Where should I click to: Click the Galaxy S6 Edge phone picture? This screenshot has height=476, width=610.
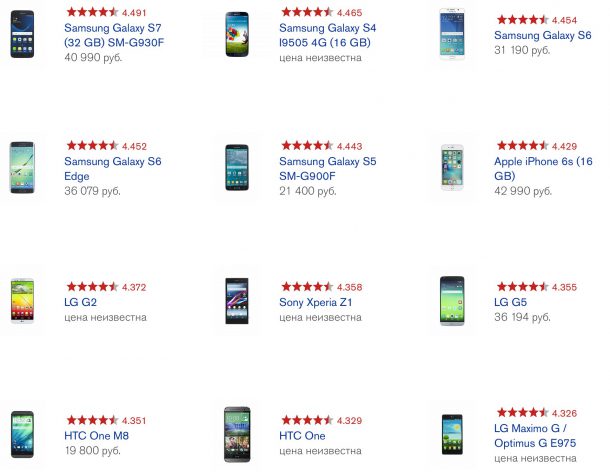(22, 167)
